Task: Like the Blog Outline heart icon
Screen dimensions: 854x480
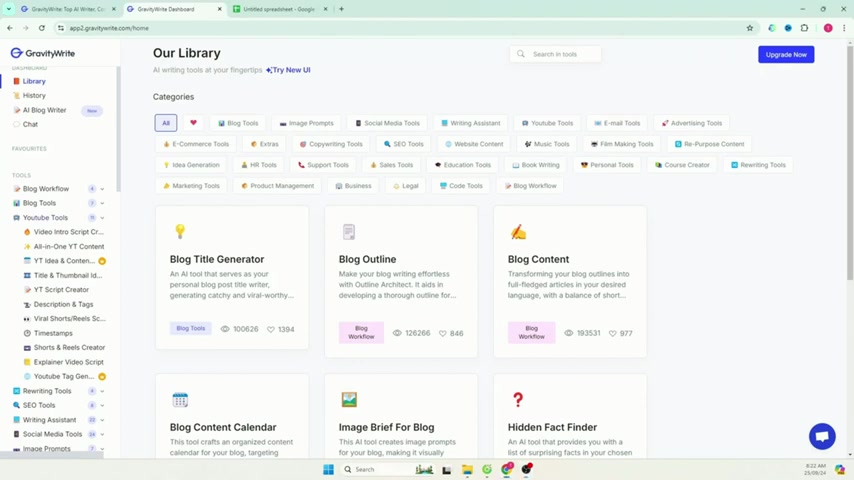Action: click(x=443, y=333)
